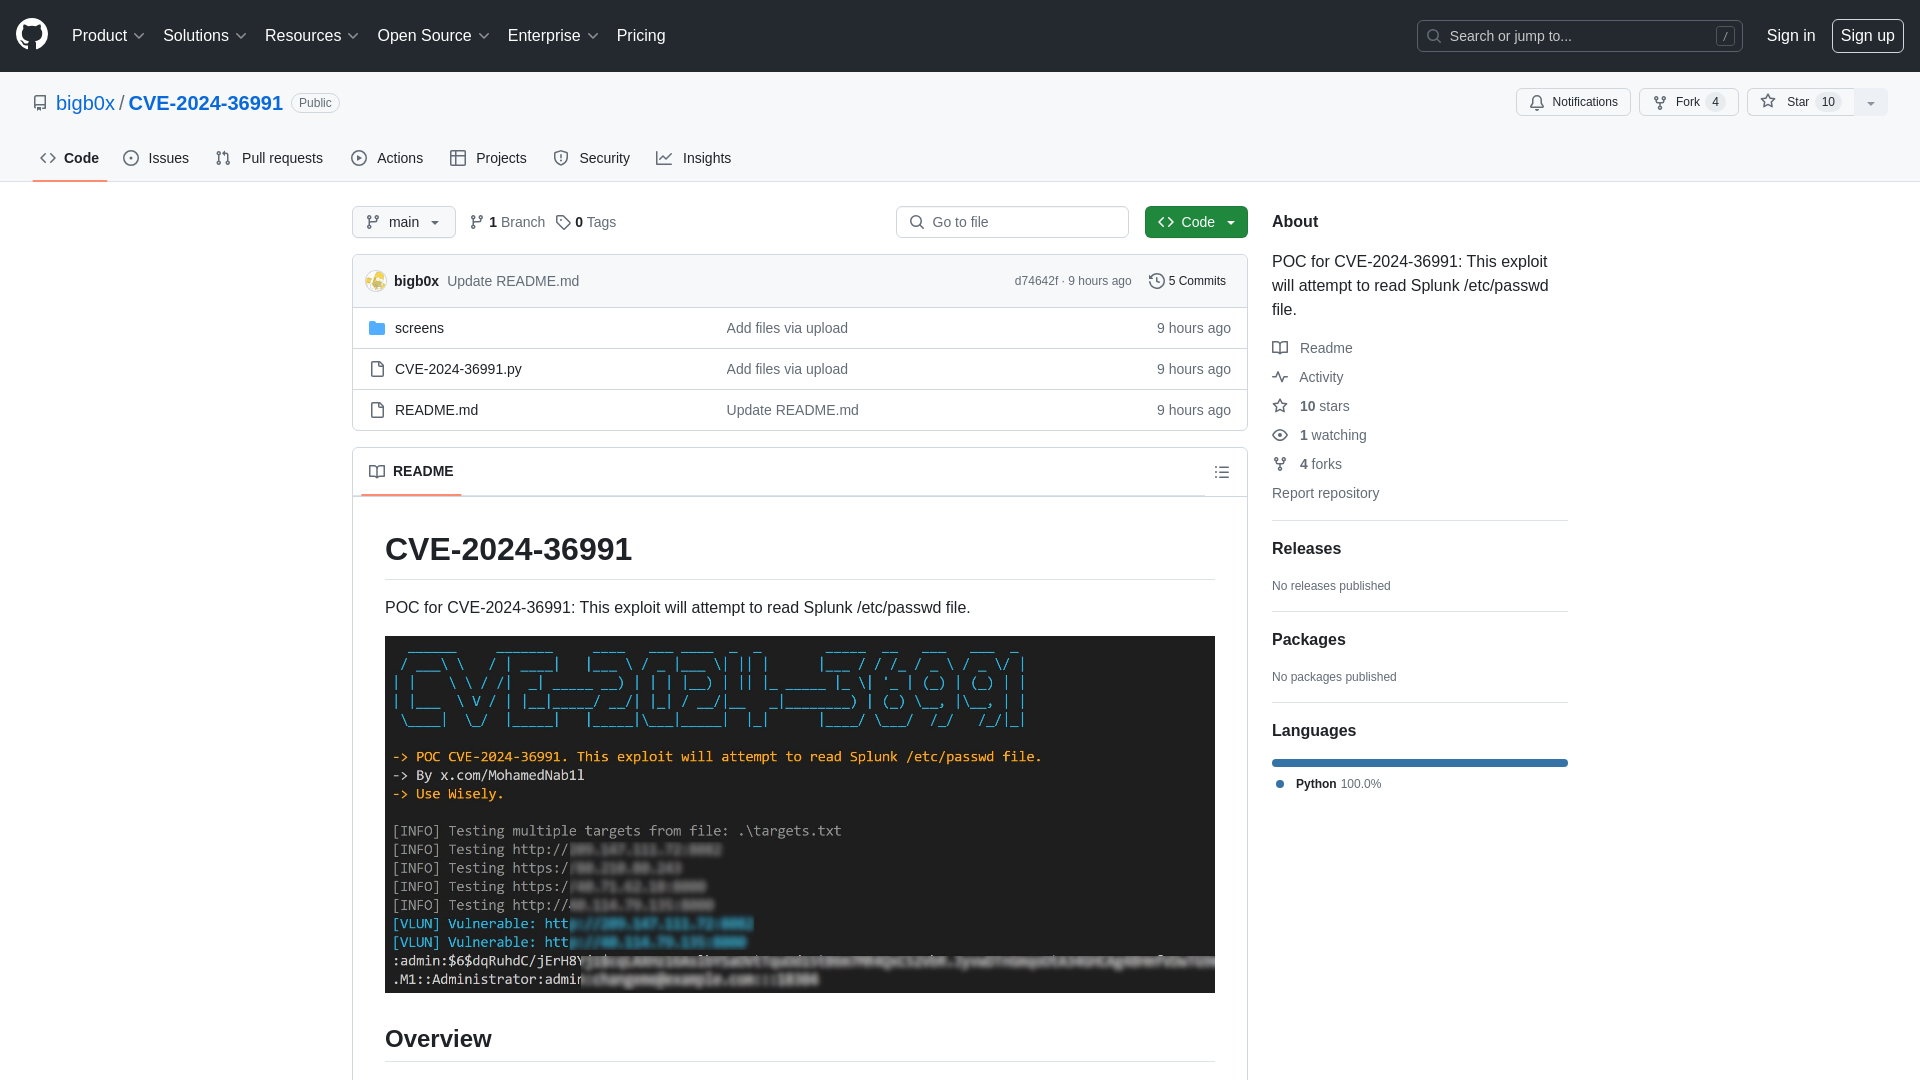Expand the main branch dropdown
1920x1080 pixels.
[x=404, y=222]
